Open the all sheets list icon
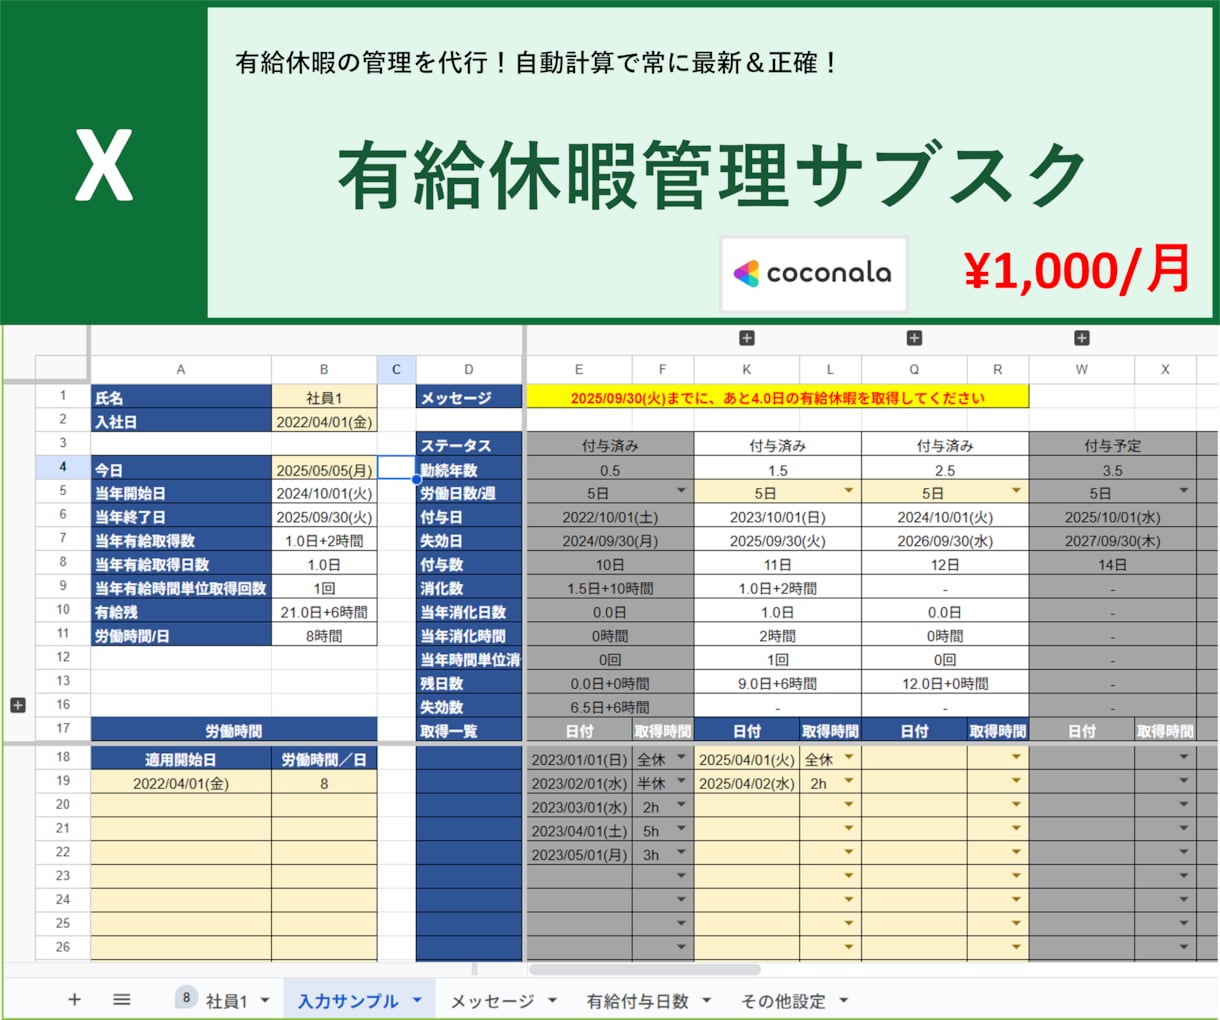1220x1020 pixels. 121,999
